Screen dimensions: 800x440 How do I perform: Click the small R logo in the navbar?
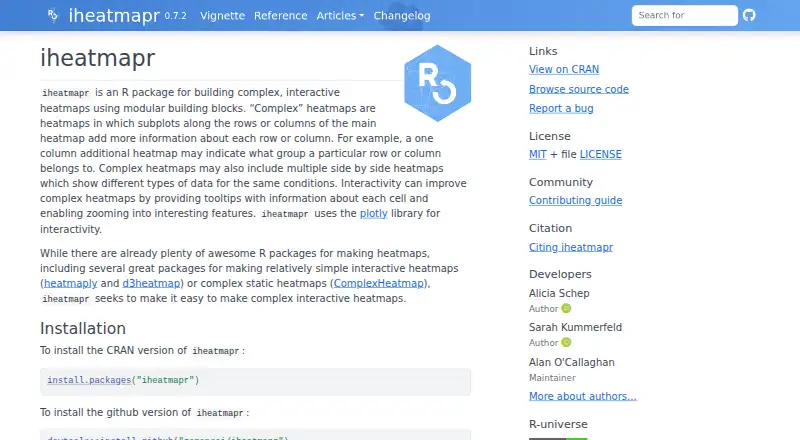[53, 16]
